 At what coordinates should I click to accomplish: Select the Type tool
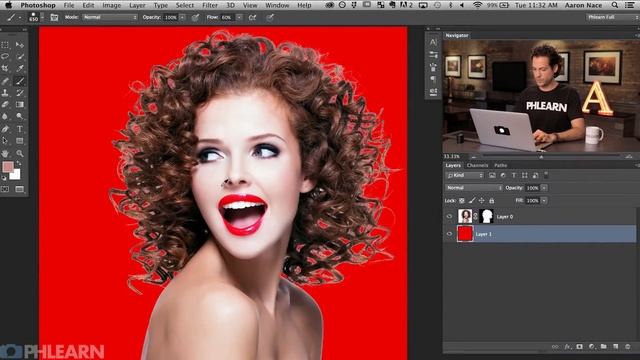tap(19, 129)
